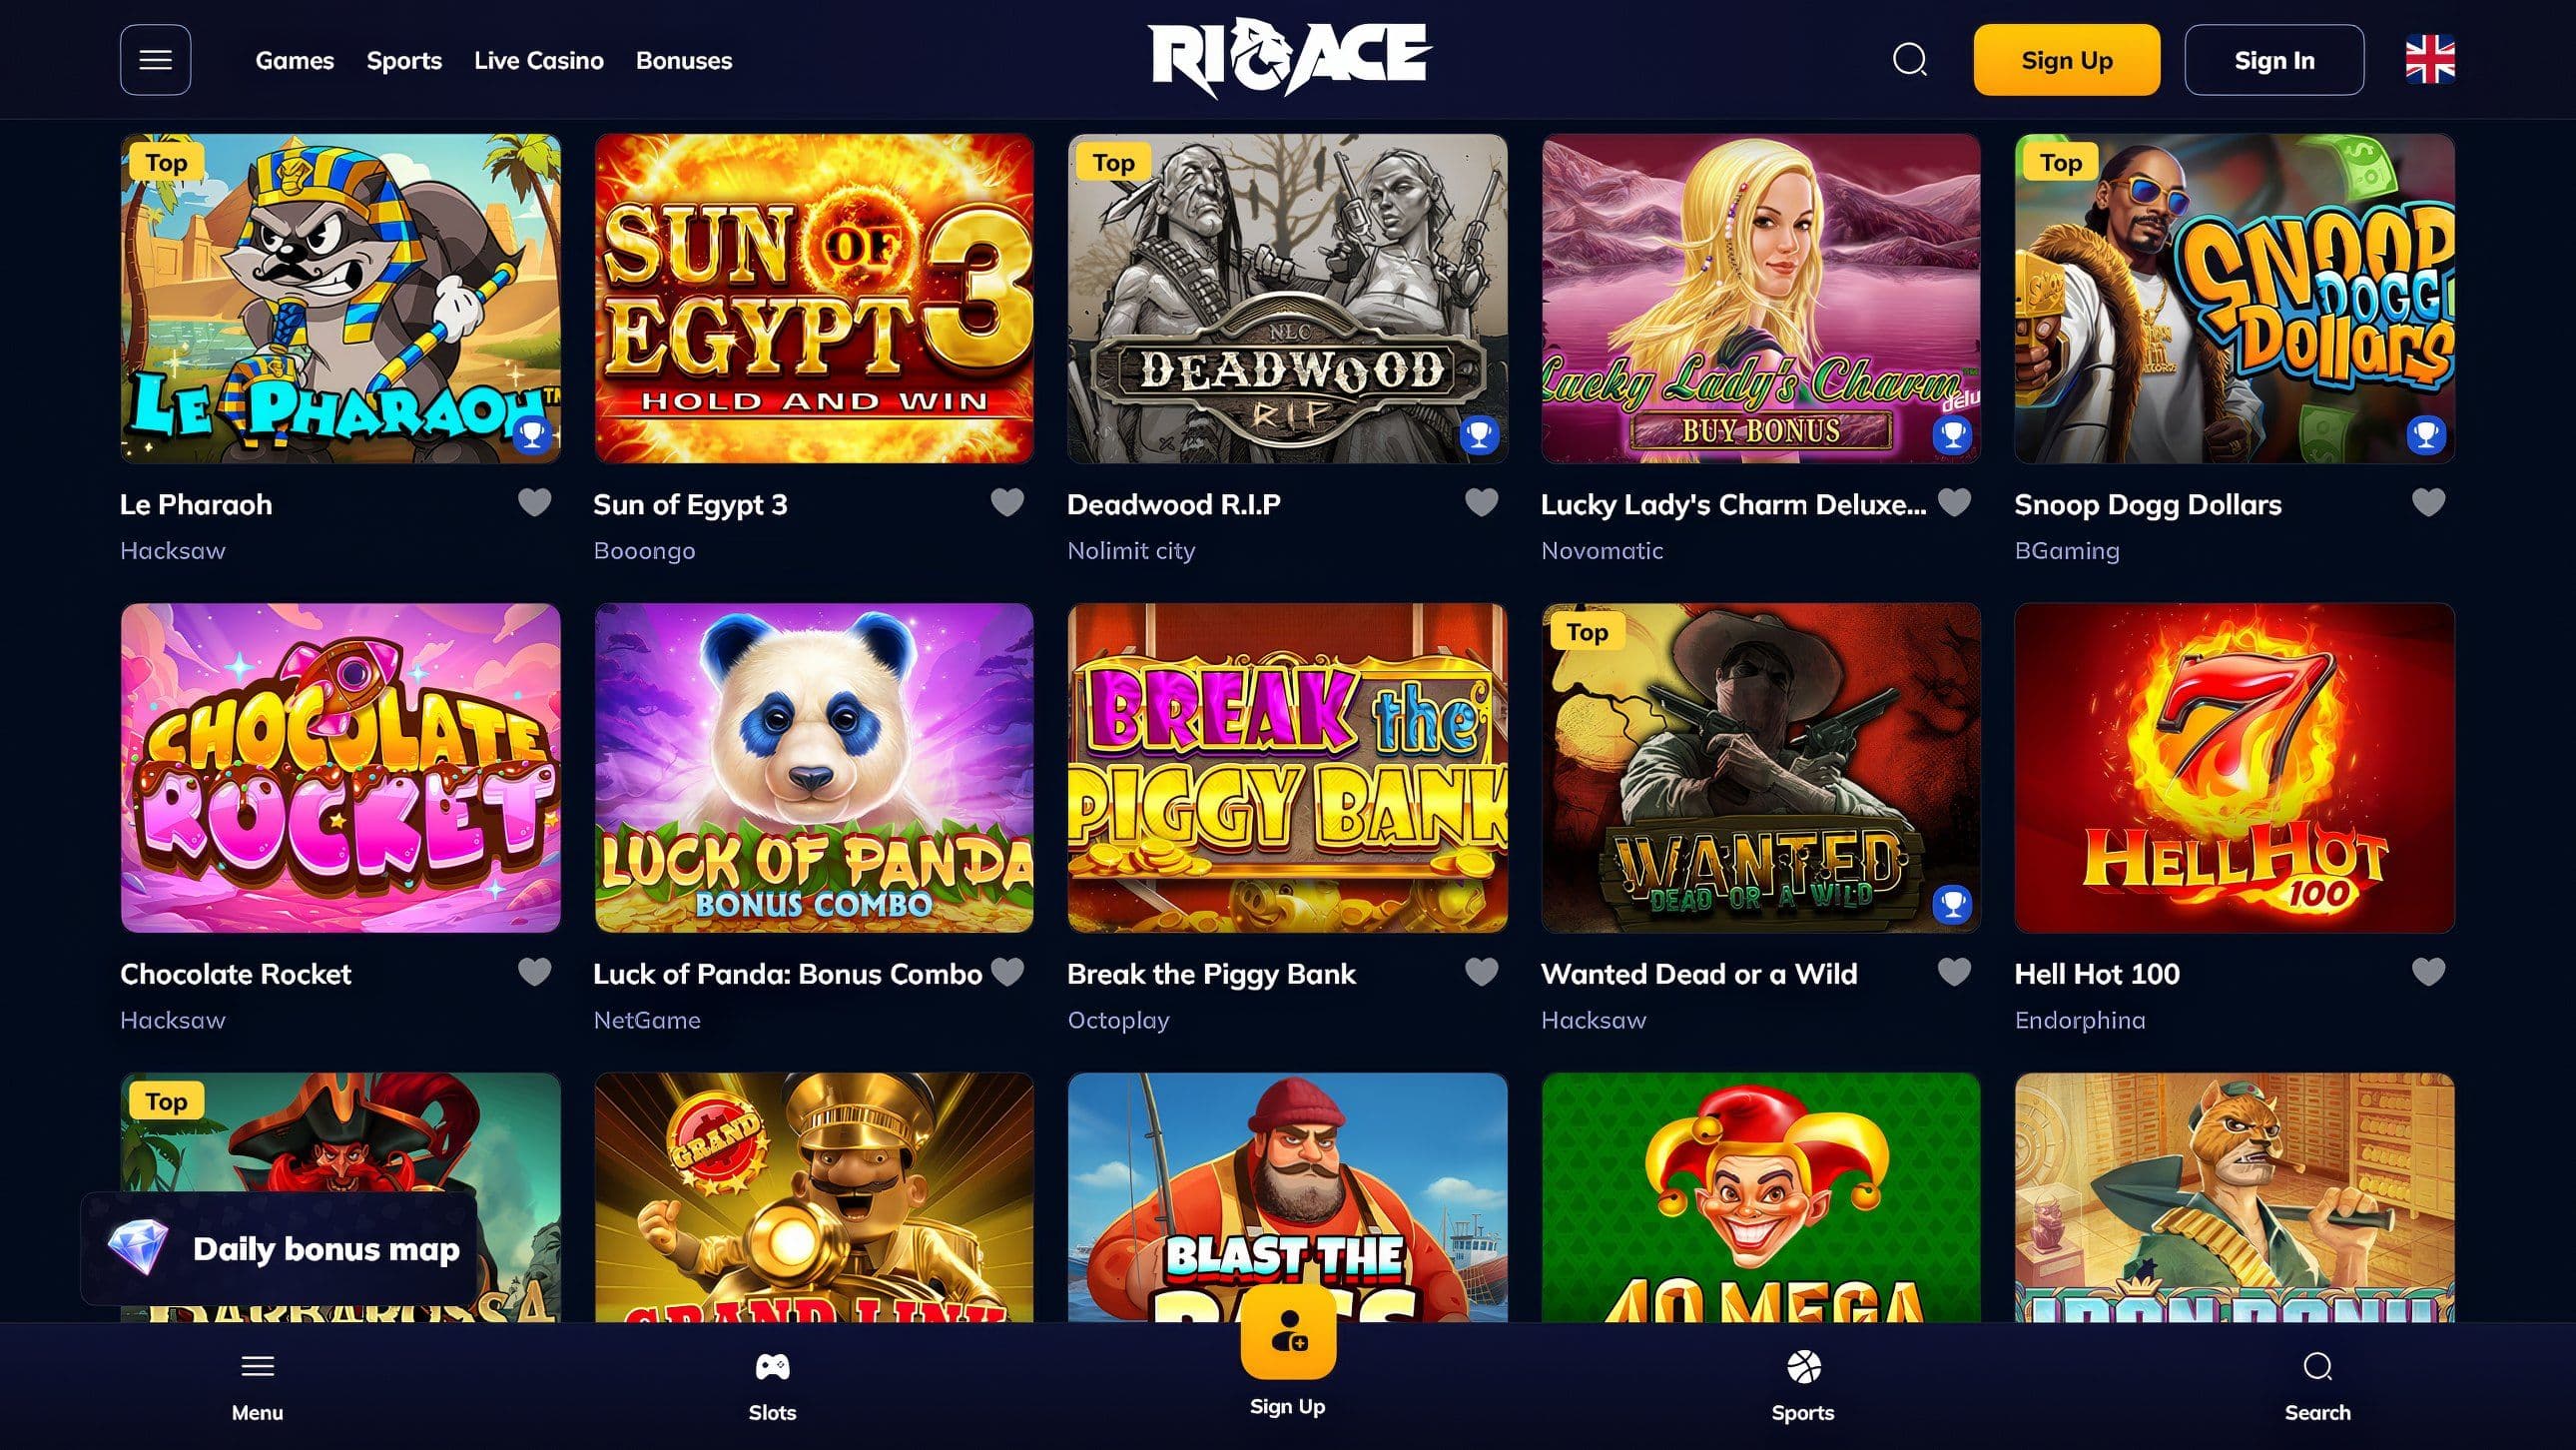Open the UK flag language selector
Screen dimensions: 2576x1450
point(2430,60)
